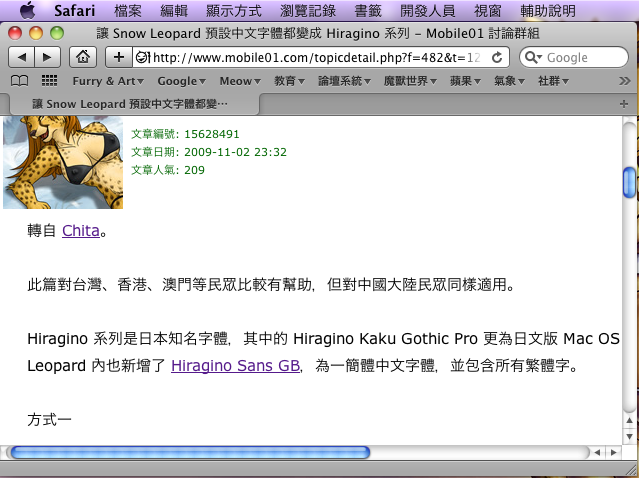
Task: Expand the 社群 bookmarks folder
Action: (x=553, y=81)
